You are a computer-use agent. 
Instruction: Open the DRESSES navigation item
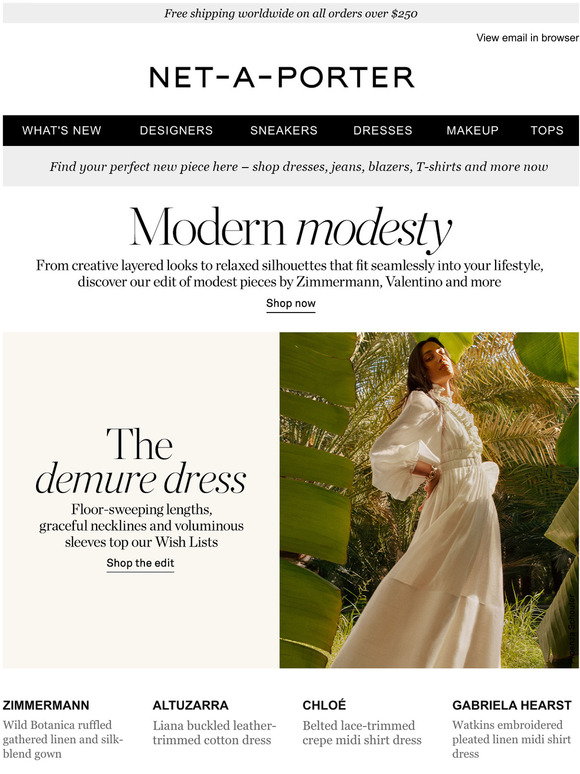[383, 130]
